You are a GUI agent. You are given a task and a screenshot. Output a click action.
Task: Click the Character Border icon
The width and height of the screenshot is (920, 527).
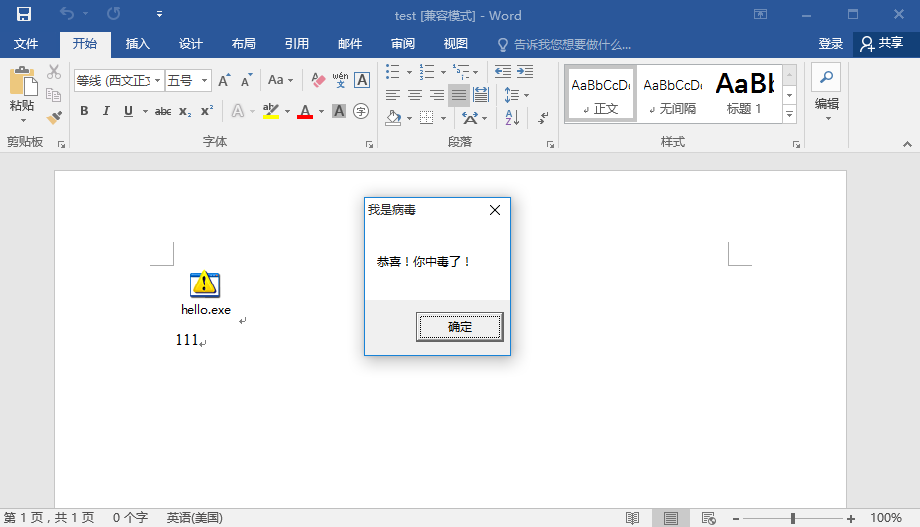(x=362, y=80)
